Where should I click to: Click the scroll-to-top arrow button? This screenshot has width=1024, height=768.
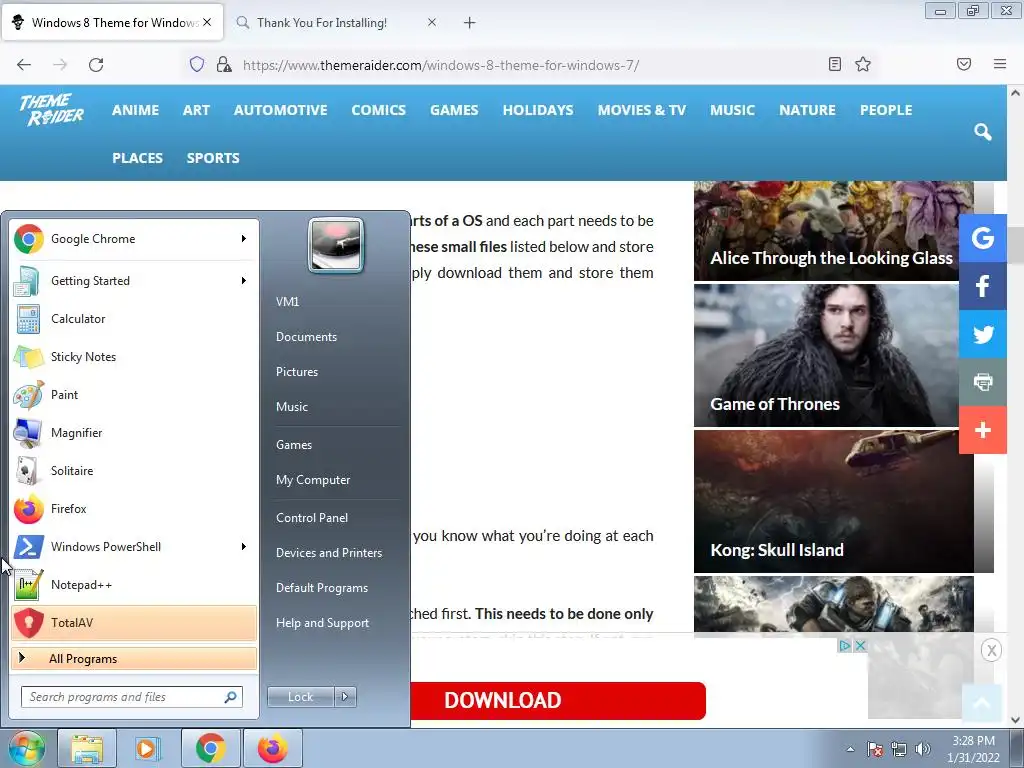[982, 703]
